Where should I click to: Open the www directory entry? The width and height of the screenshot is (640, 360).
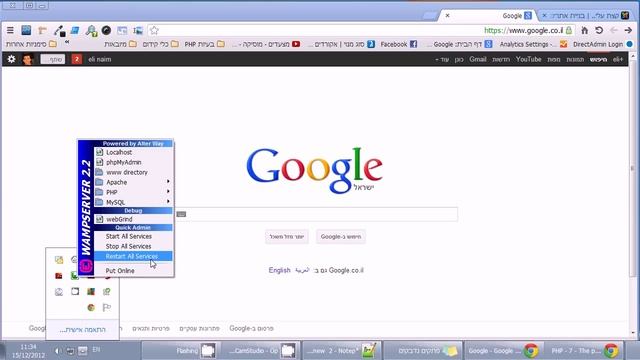coord(133,172)
